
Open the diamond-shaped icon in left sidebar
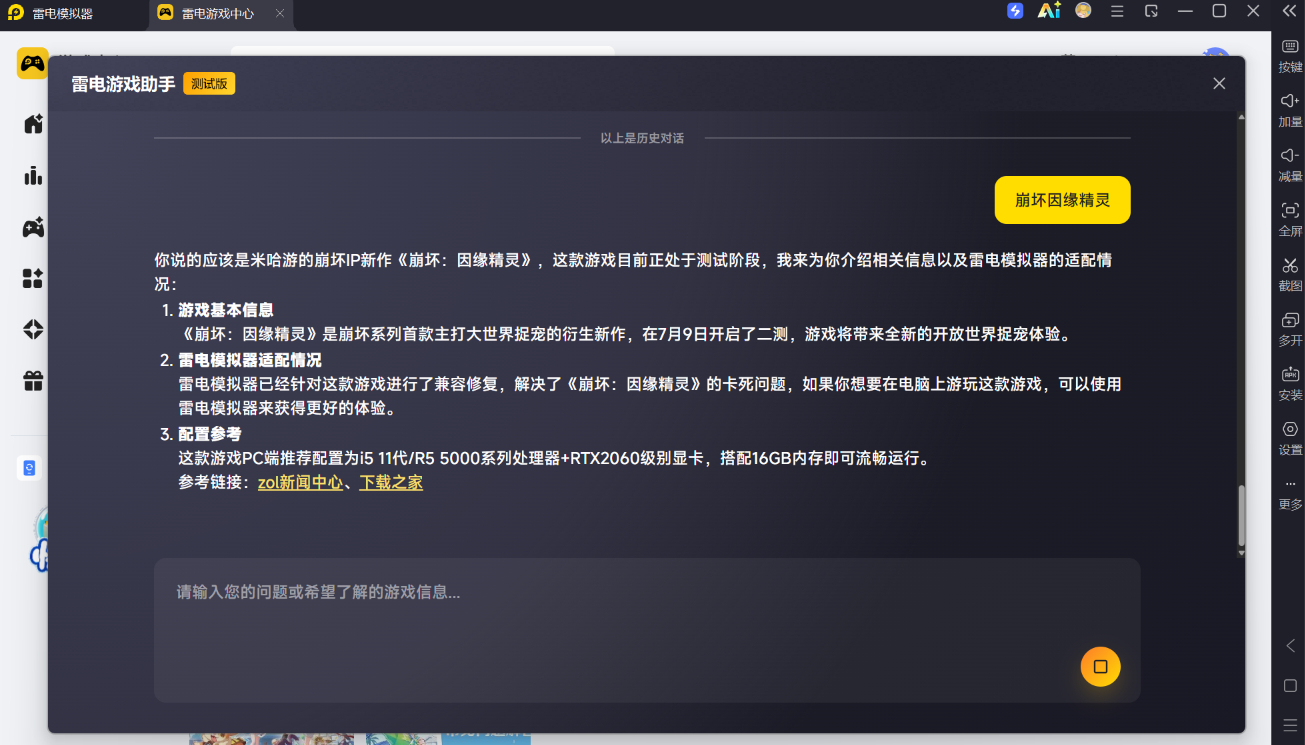[33, 329]
